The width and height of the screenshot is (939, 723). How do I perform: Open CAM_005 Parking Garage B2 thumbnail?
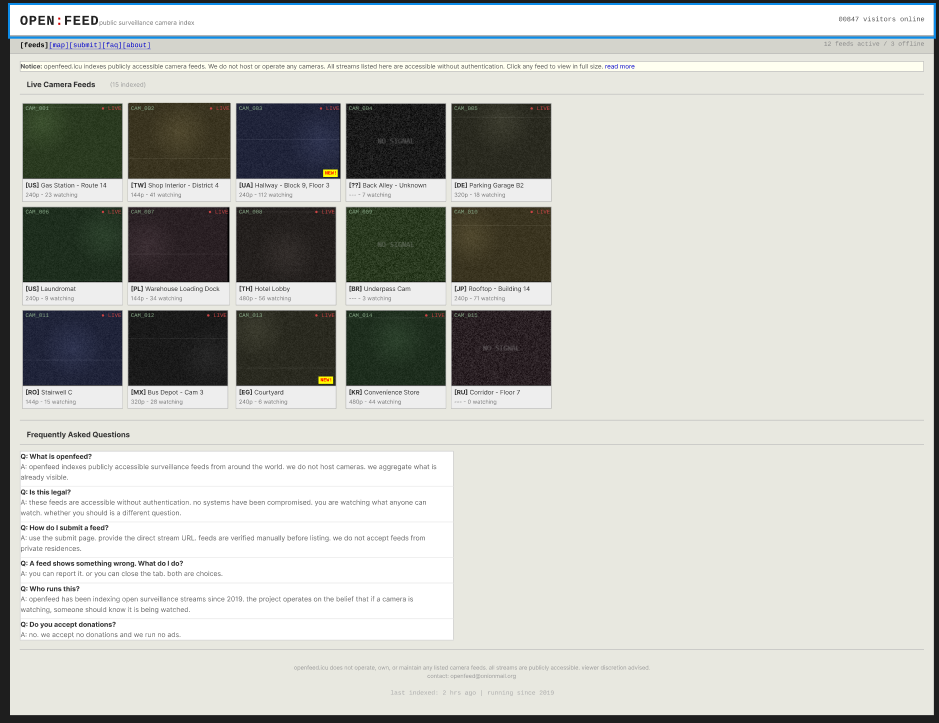pos(501,141)
